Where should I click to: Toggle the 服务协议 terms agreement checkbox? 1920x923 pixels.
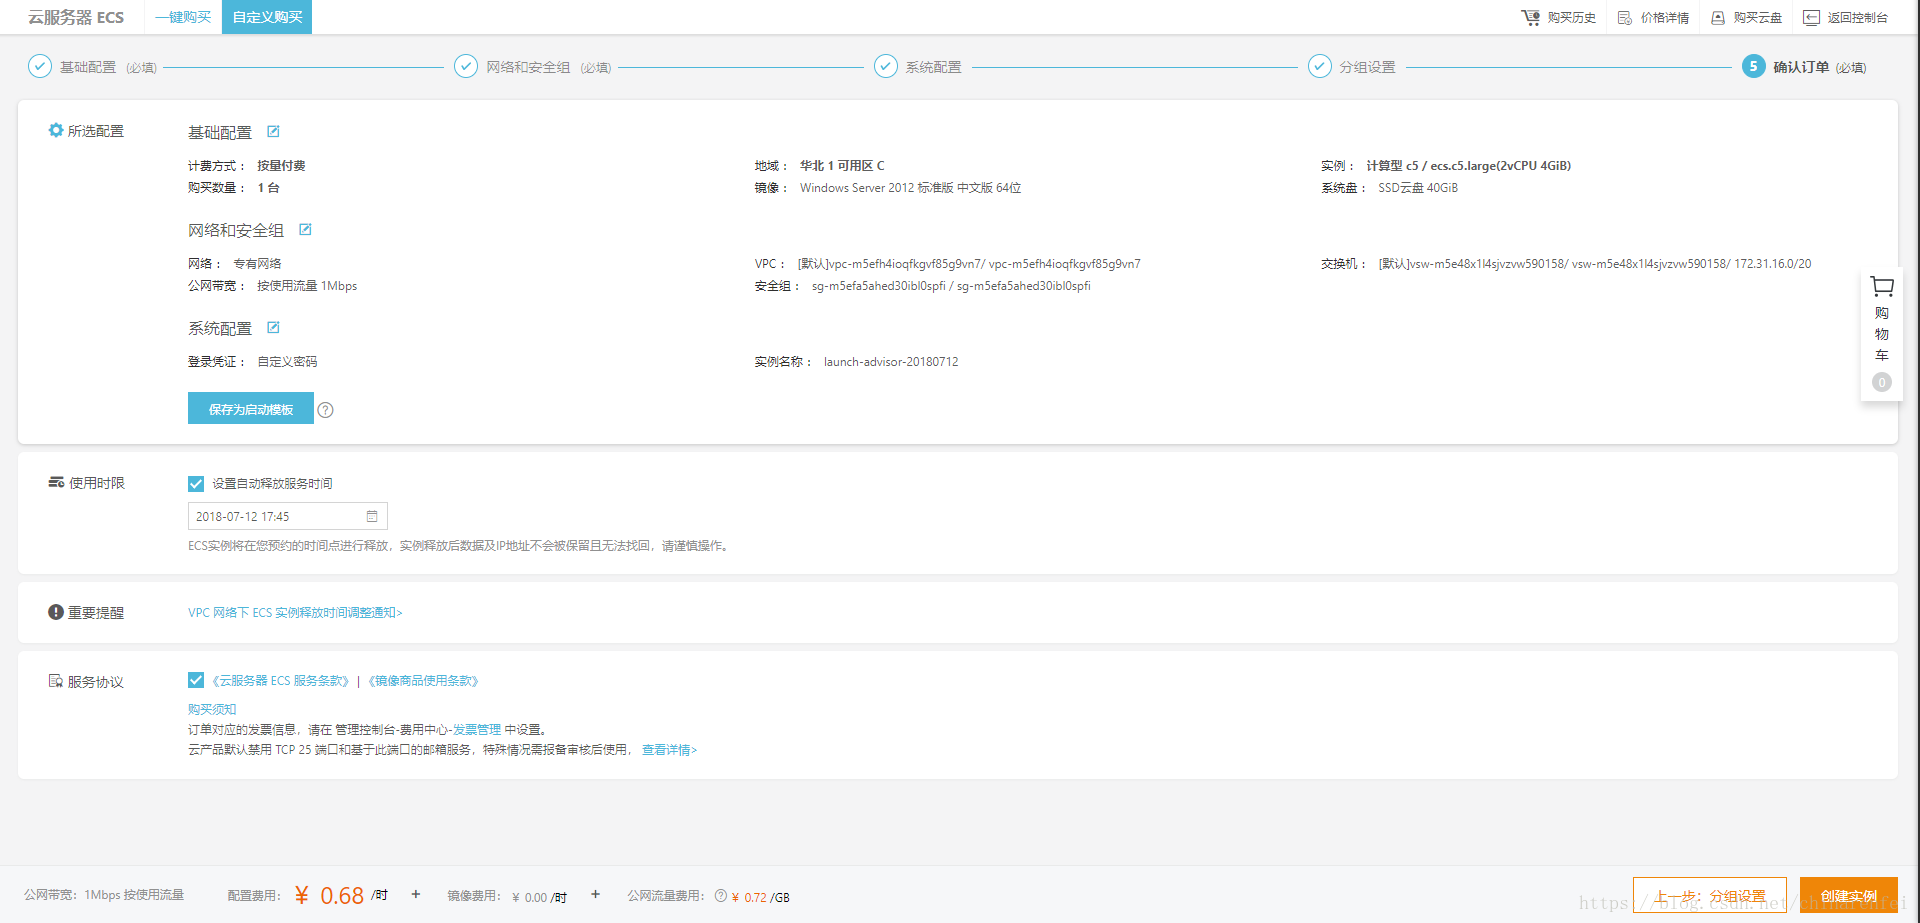pyautogui.click(x=196, y=680)
